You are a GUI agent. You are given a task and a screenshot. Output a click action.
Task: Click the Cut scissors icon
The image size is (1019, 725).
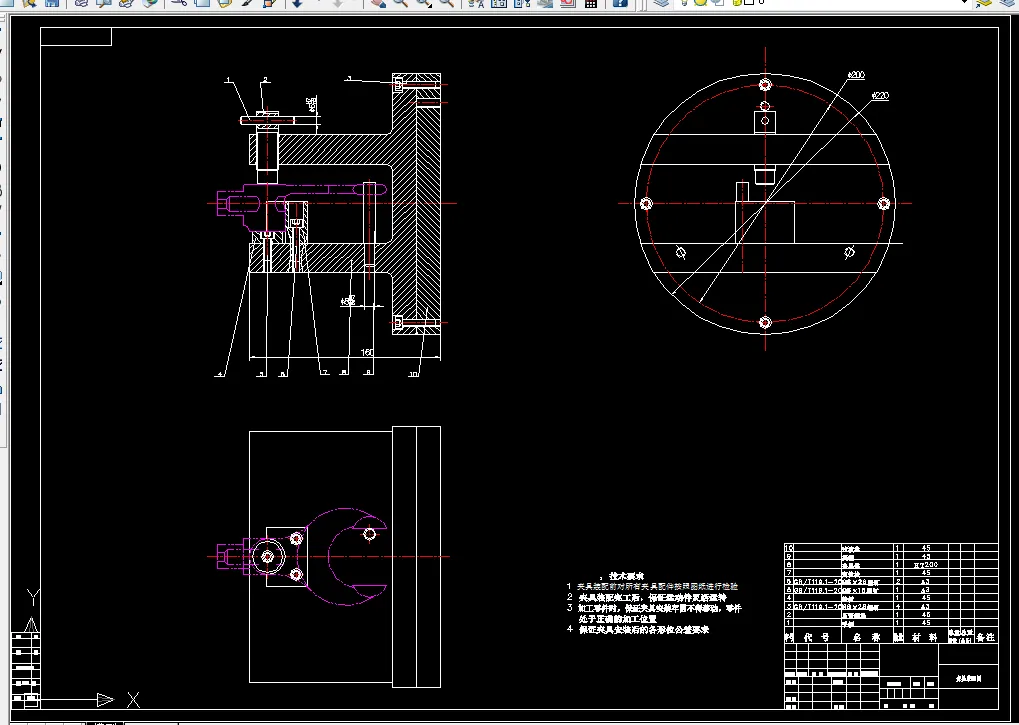click(x=179, y=3)
